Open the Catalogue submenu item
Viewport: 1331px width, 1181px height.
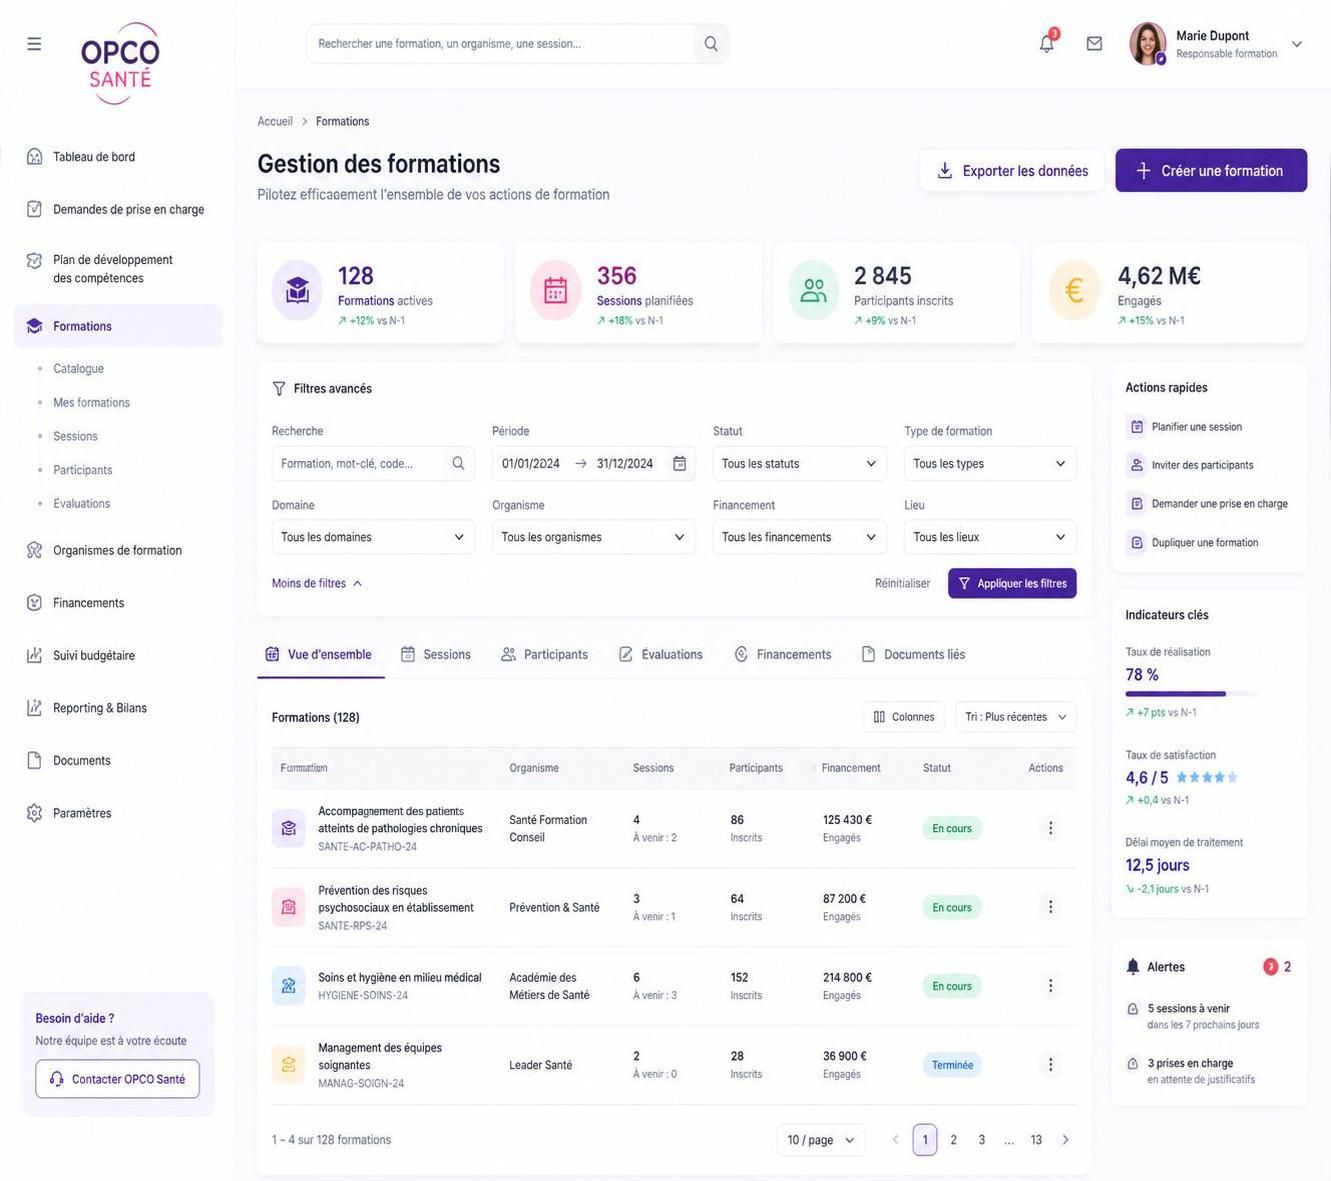pyautogui.click(x=78, y=369)
